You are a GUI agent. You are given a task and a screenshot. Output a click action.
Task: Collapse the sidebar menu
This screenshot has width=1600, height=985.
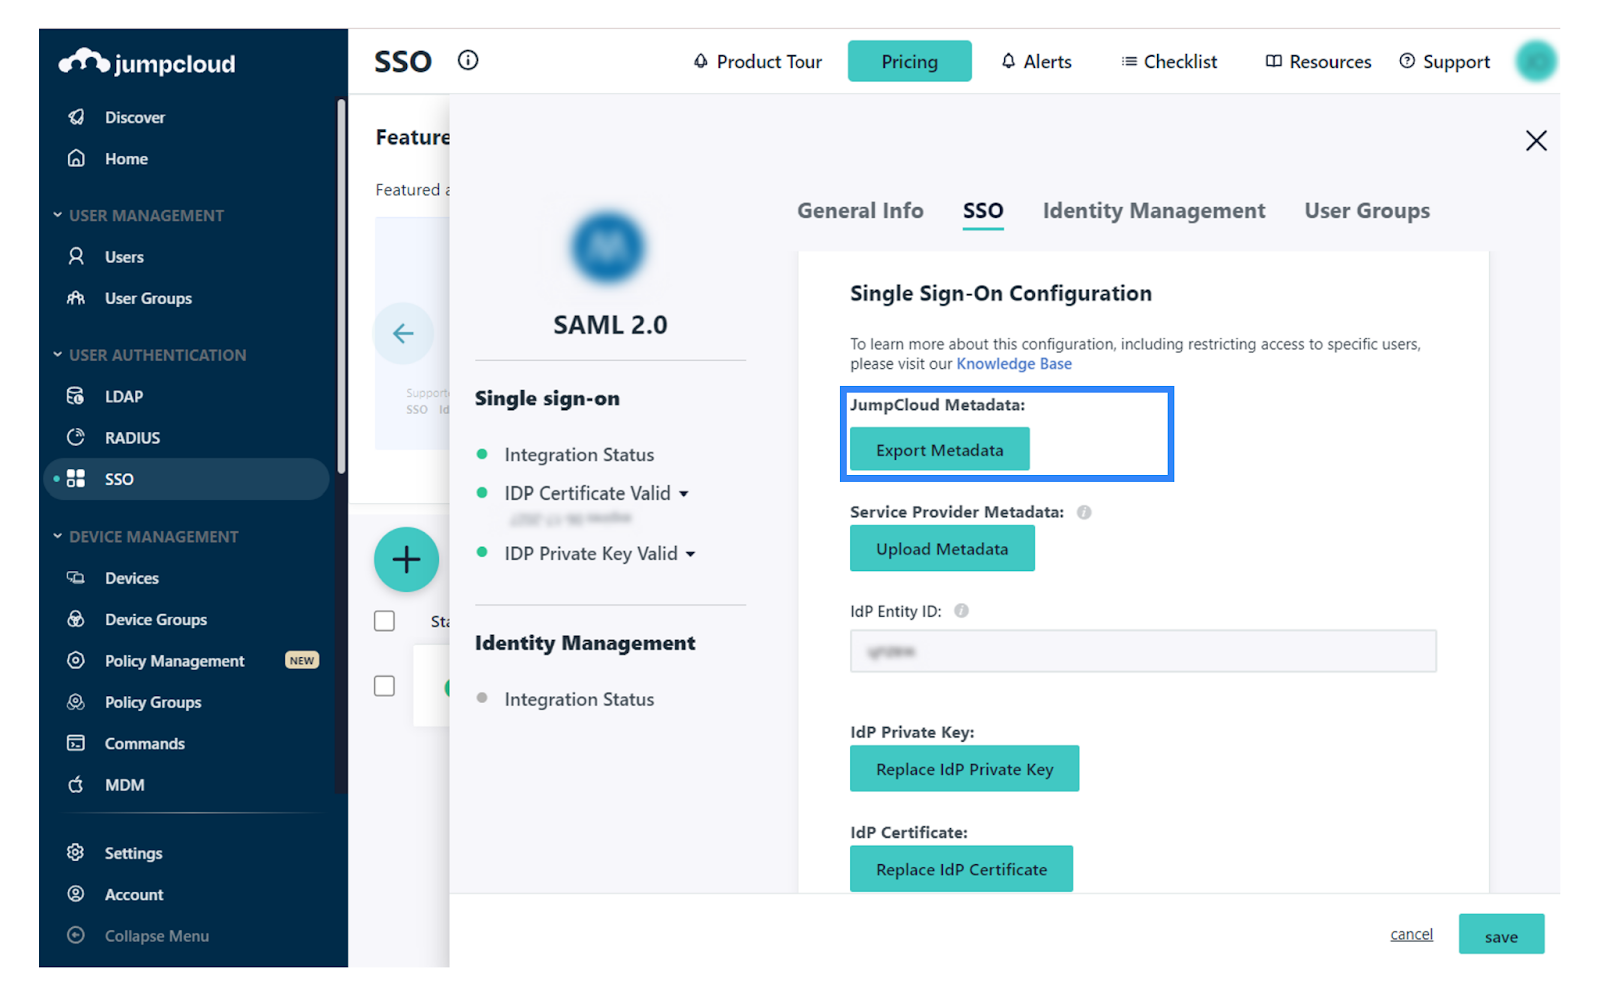[156, 936]
